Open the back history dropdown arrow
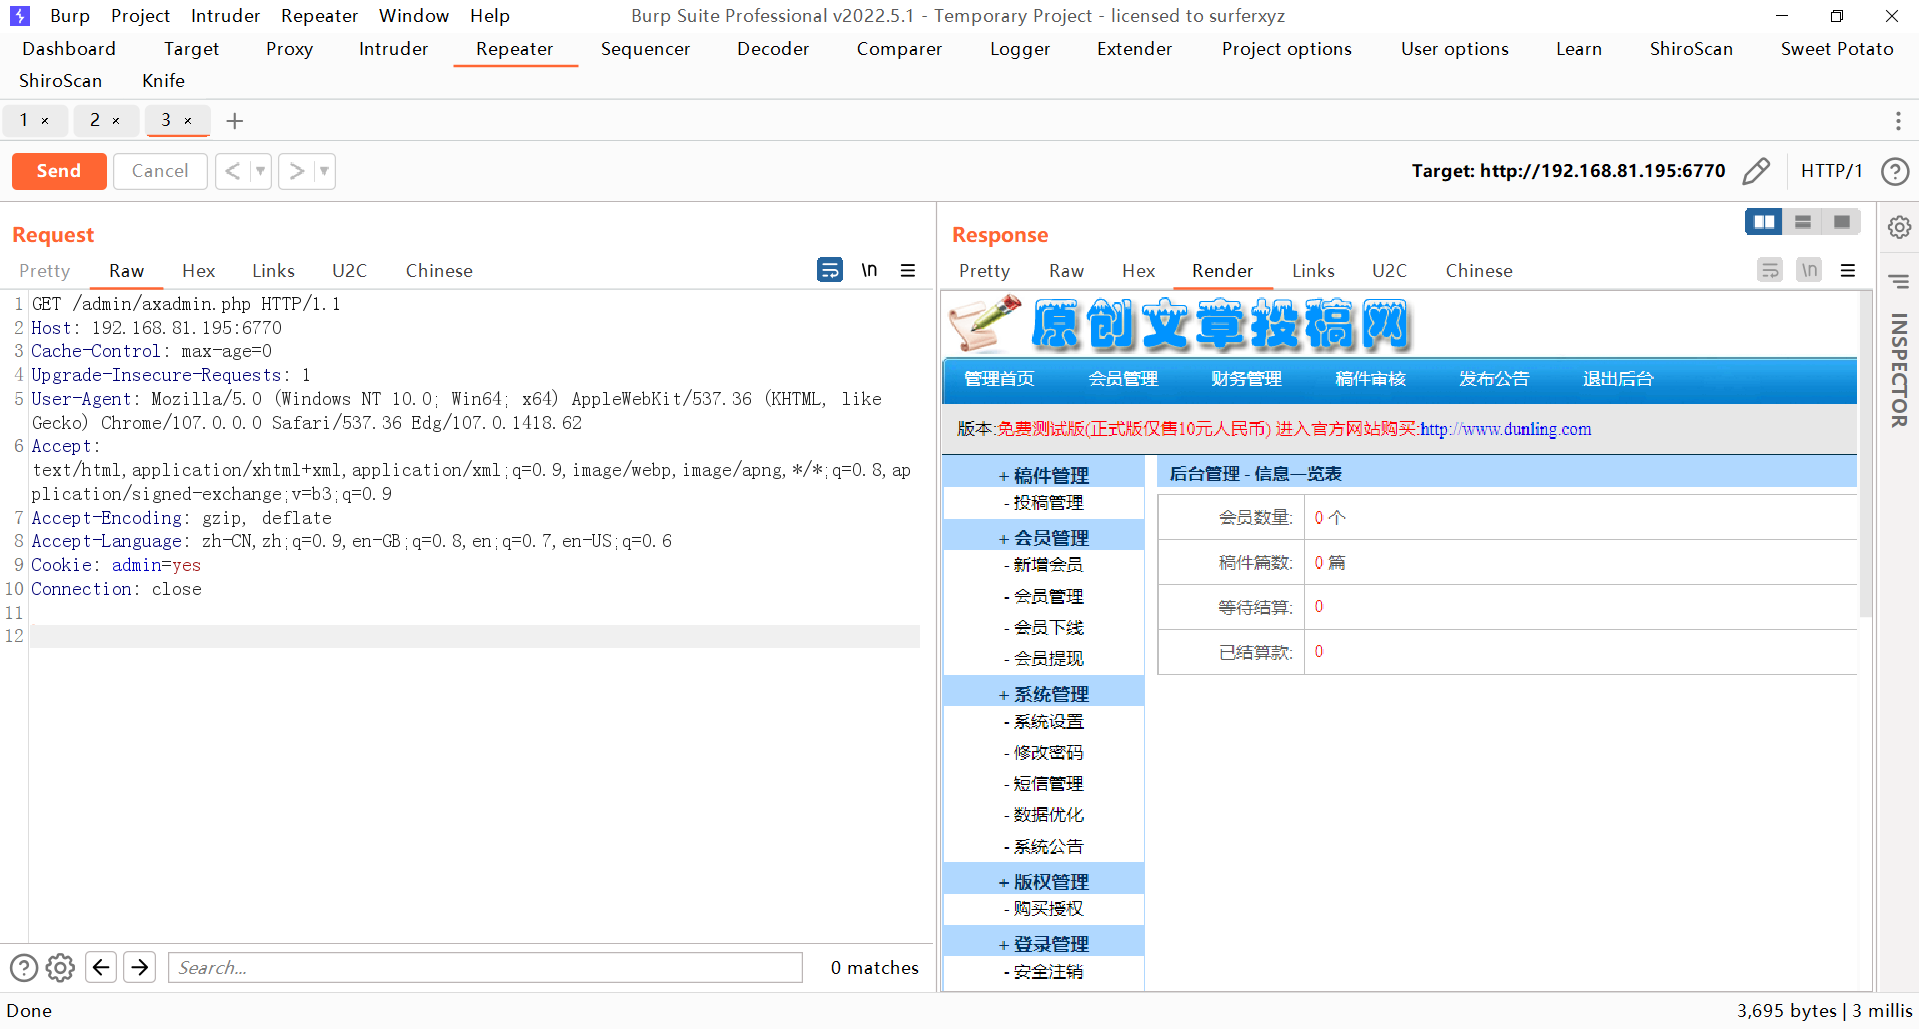1920x1030 pixels. (x=260, y=171)
